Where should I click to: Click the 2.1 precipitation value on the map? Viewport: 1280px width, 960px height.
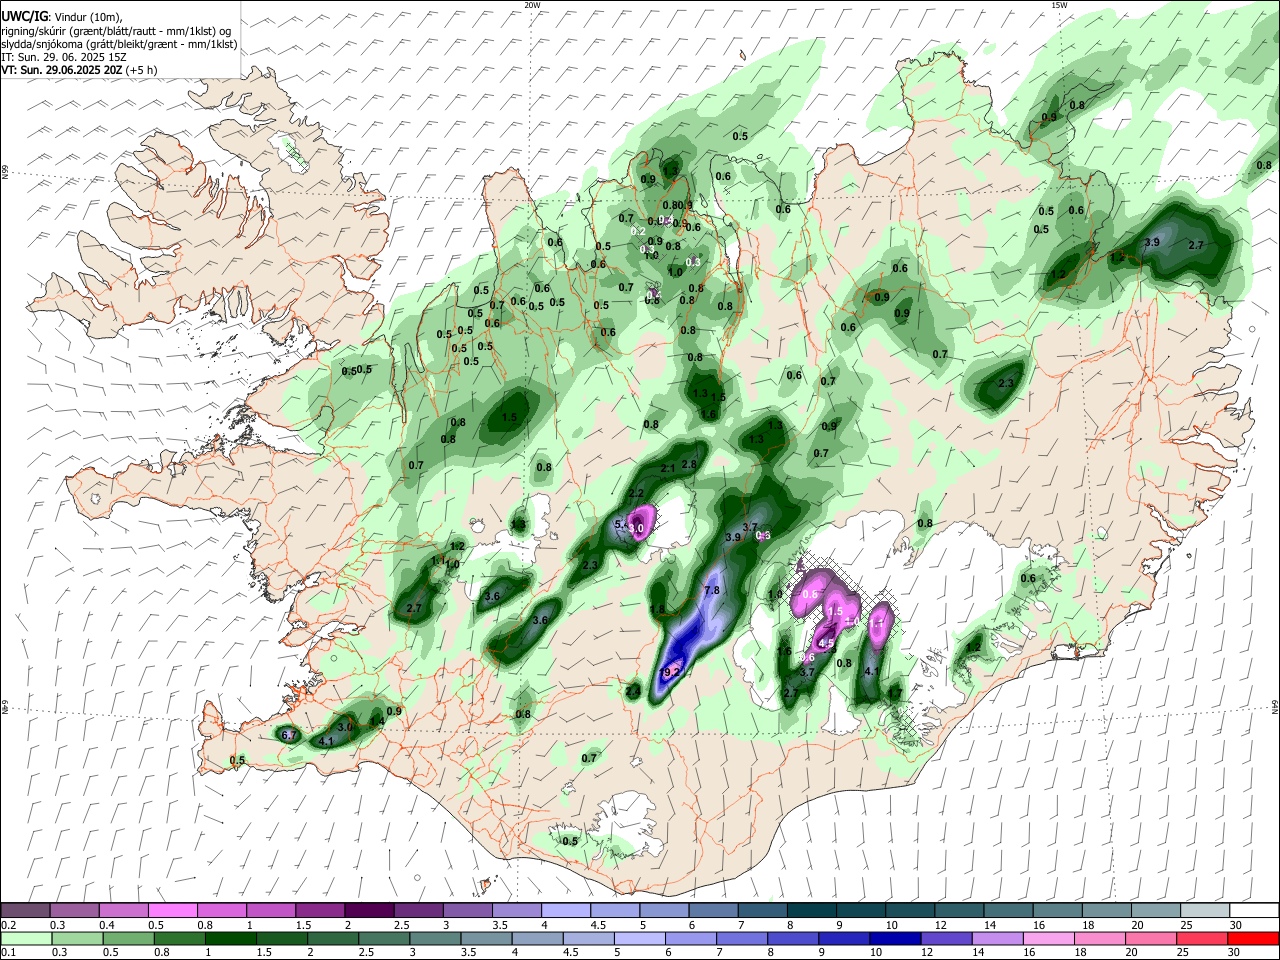click(668, 468)
